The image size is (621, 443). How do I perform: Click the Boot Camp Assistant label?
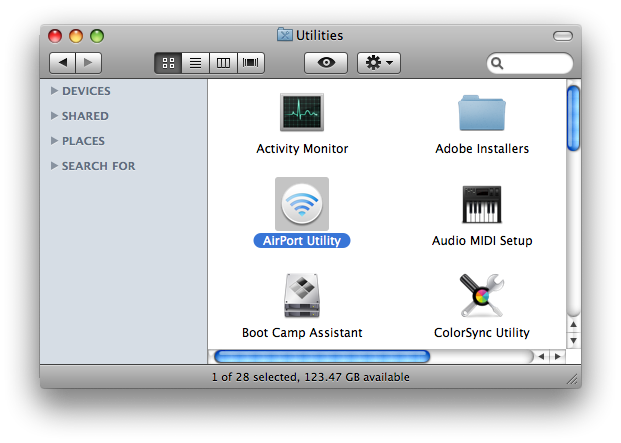click(x=302, y=333)
